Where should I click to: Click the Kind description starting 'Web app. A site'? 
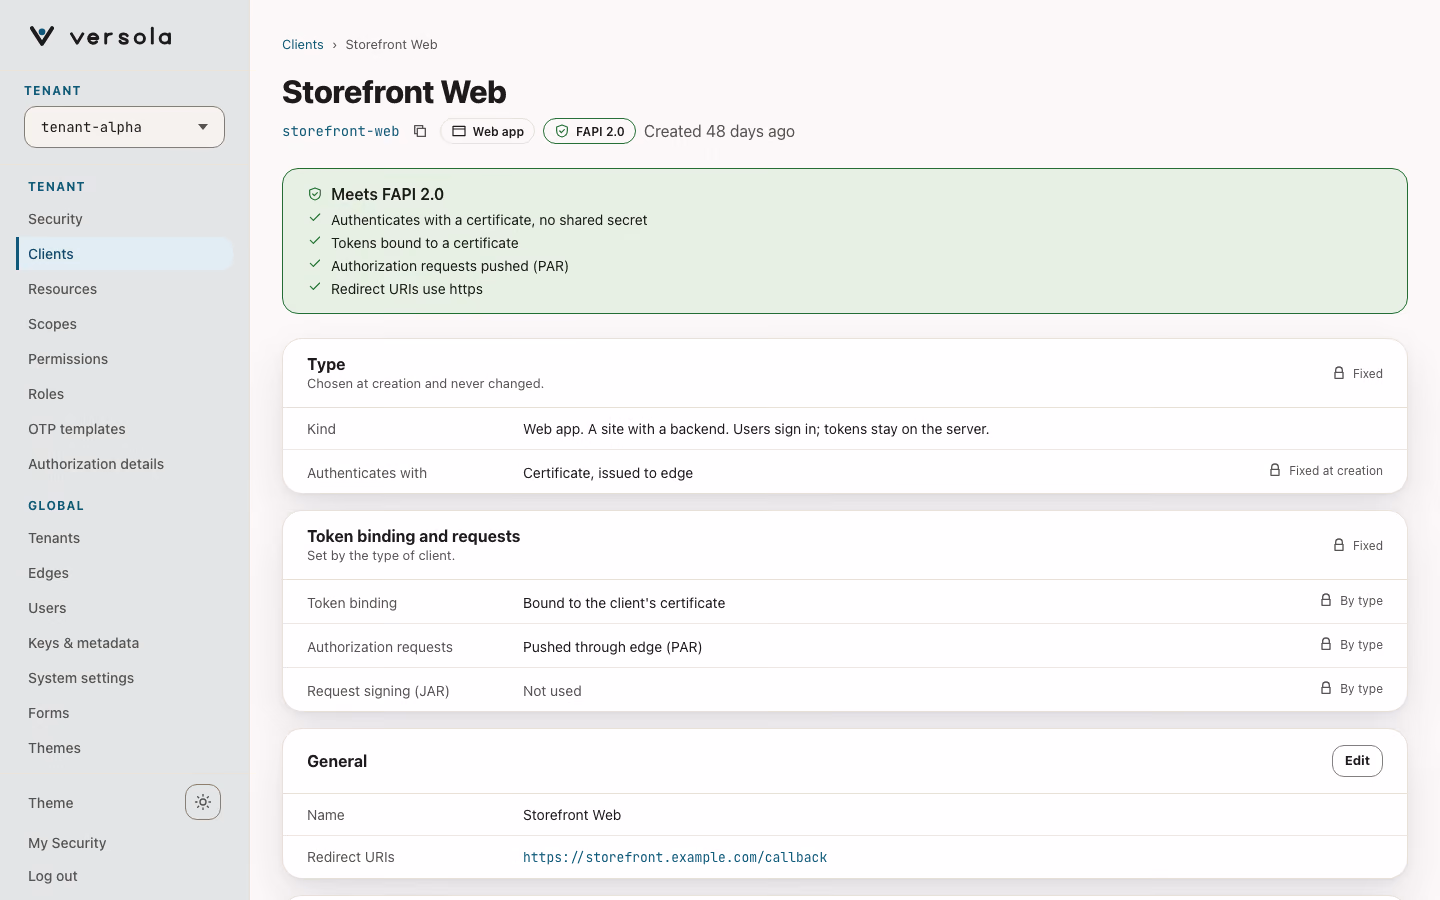click(x=756, y=429)
